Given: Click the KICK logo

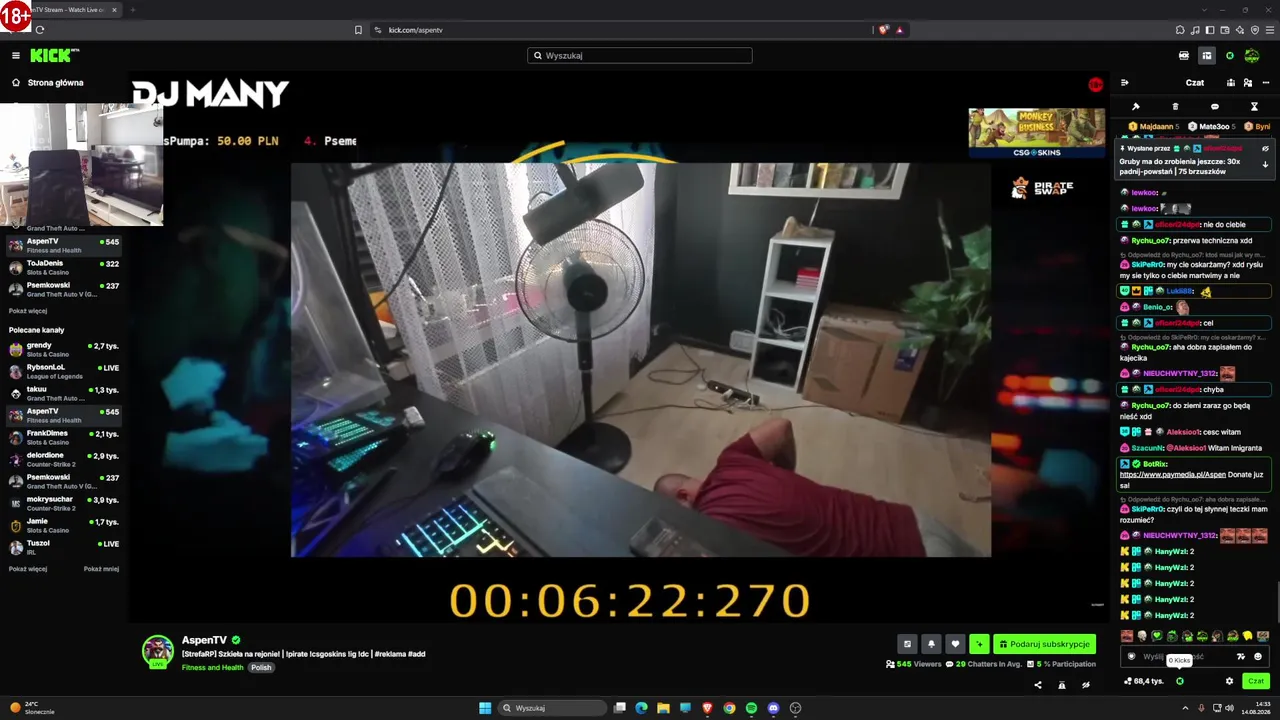Looking at the screenshot, I should tap(54, 56).
